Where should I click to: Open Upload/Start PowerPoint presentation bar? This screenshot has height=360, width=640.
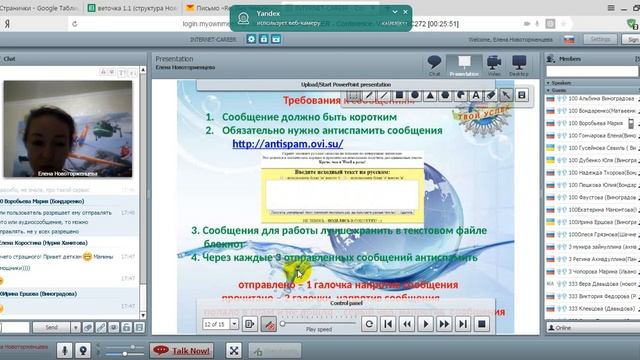tap(346, 84)
